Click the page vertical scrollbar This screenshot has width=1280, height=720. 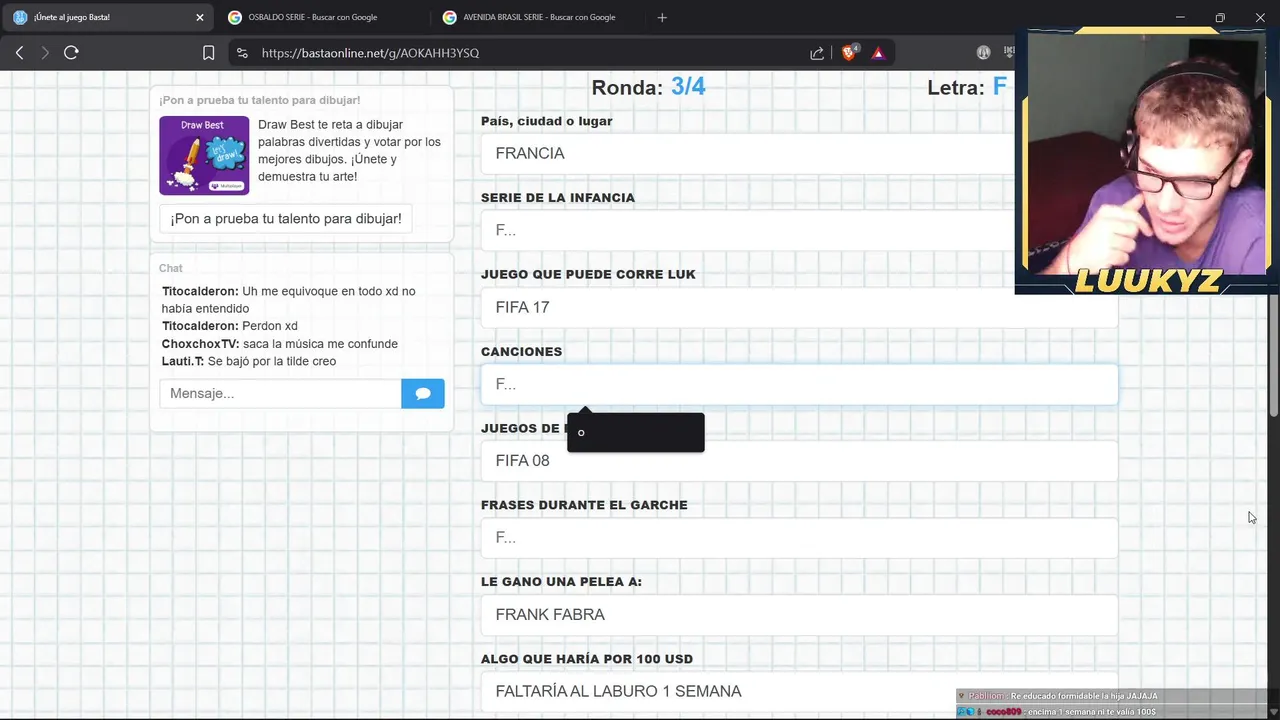tap(1273, 355)
